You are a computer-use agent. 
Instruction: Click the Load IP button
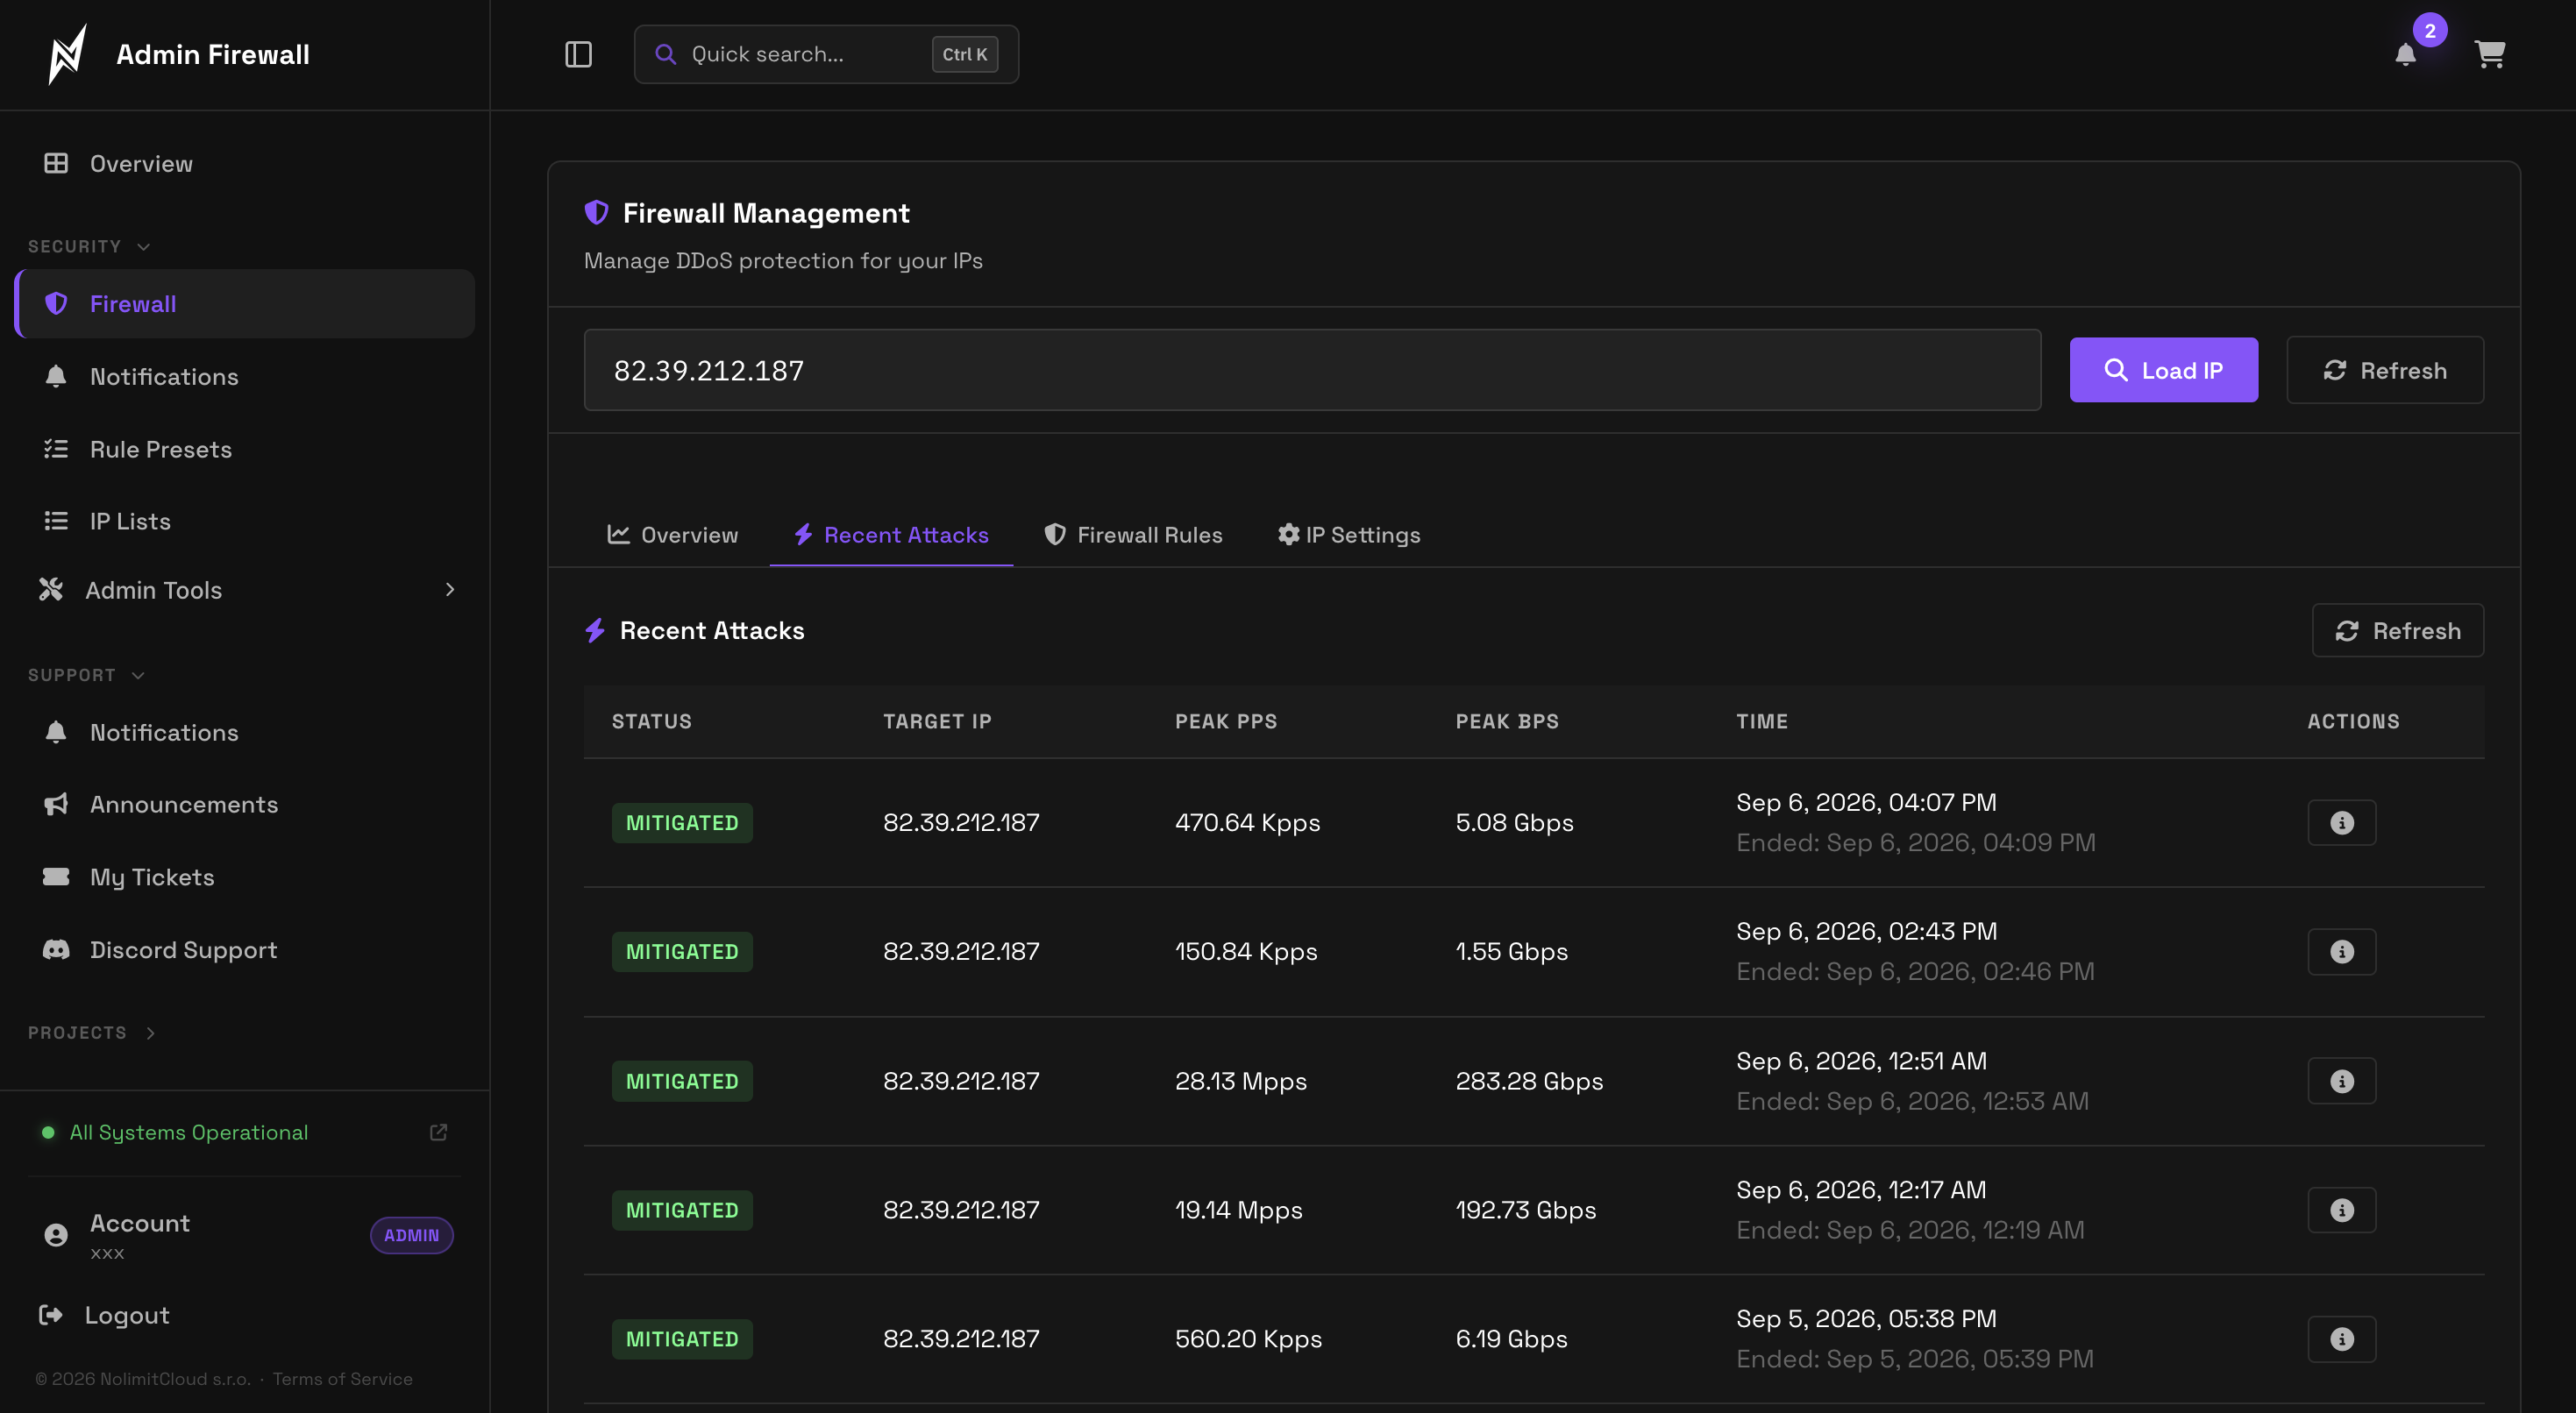point(2163,370)
